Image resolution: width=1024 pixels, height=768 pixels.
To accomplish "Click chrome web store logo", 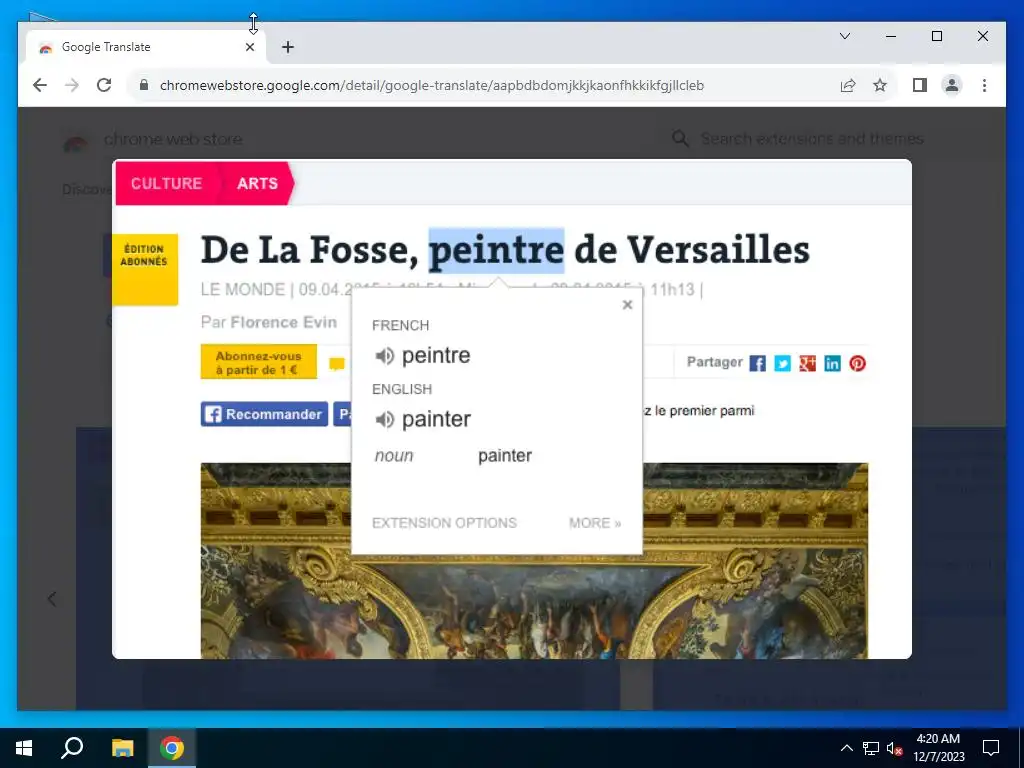I will pyautogui.click(x=153, y=139).
